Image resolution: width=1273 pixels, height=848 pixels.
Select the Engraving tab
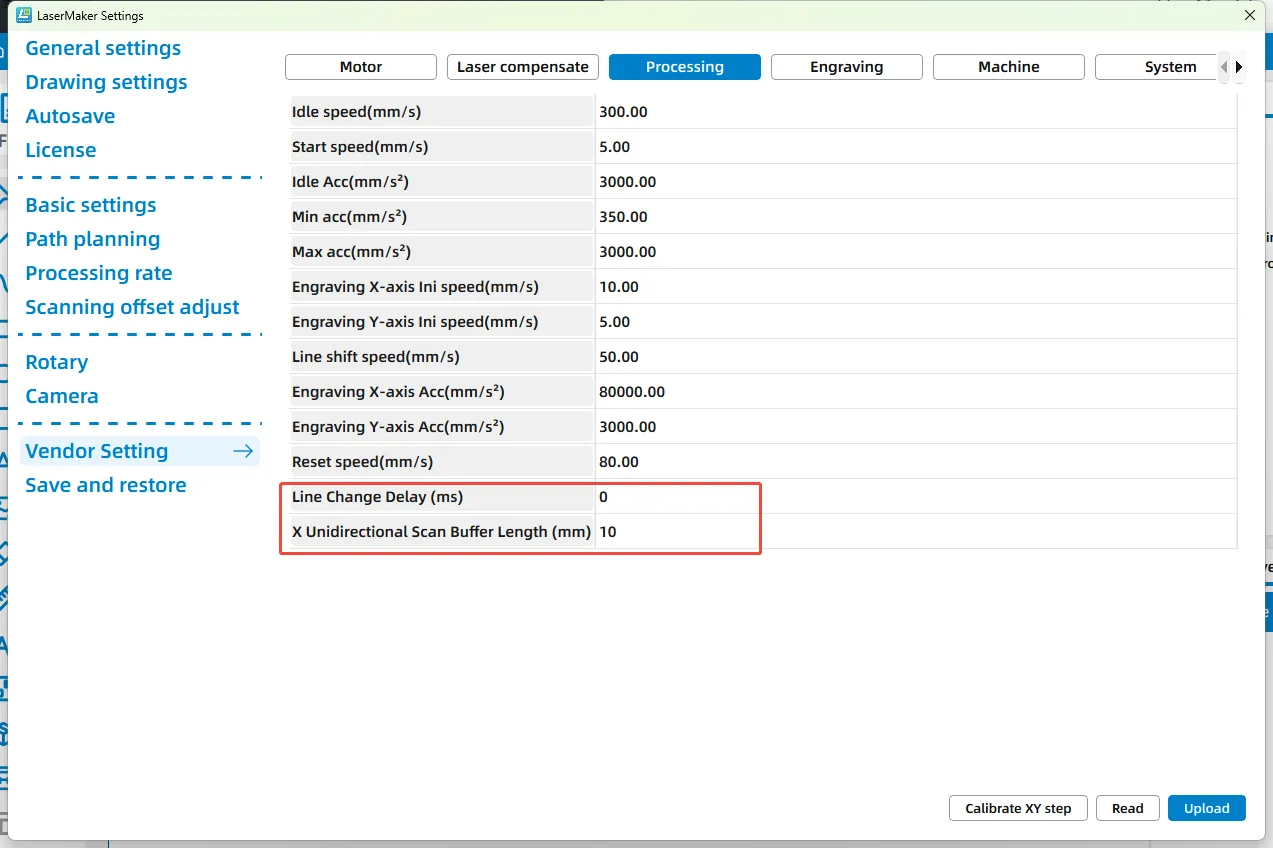pyautogui.click(x=847, y=67)
